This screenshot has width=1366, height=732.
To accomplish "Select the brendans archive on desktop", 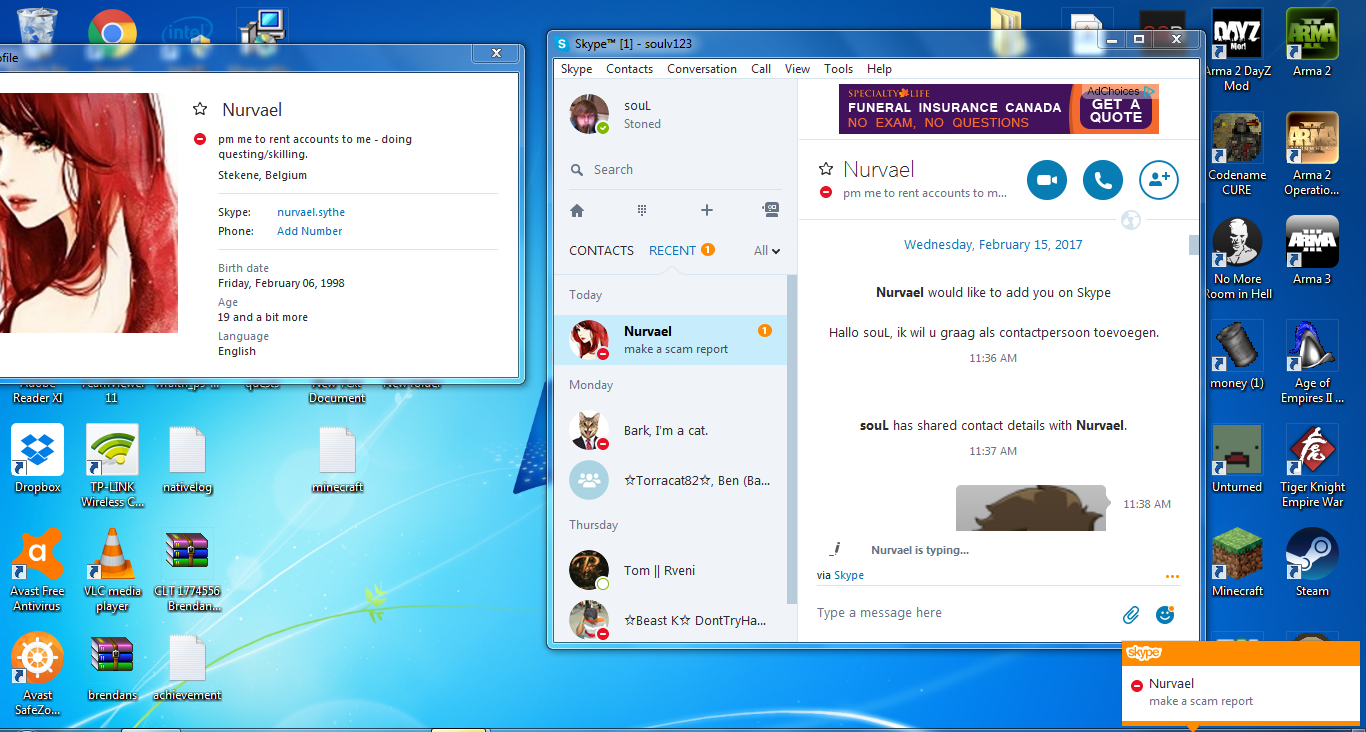I will pos(112,667).
